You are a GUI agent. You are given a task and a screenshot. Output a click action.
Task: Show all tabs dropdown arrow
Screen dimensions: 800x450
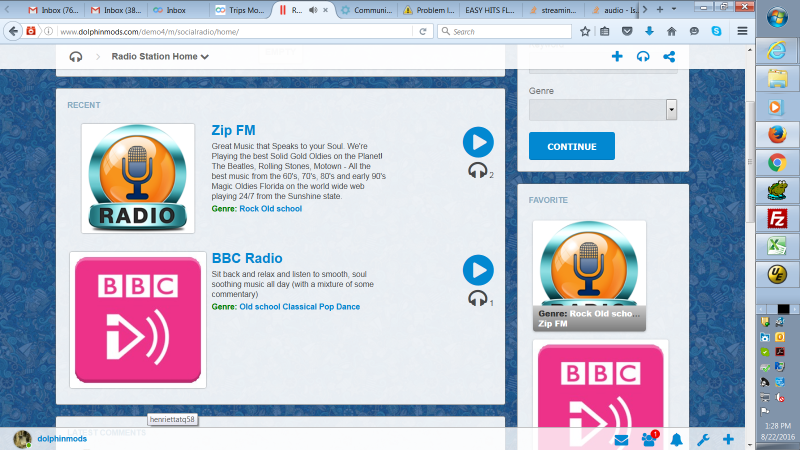click(x=674, y=9)
